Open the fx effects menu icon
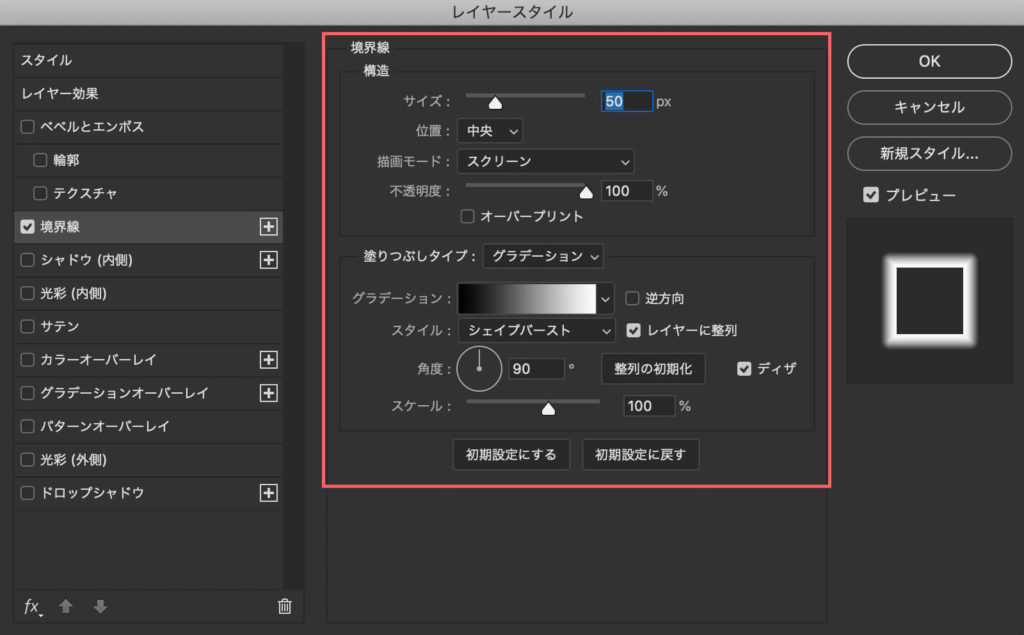The image size is (1024, 635). click(x=33, y=607)
